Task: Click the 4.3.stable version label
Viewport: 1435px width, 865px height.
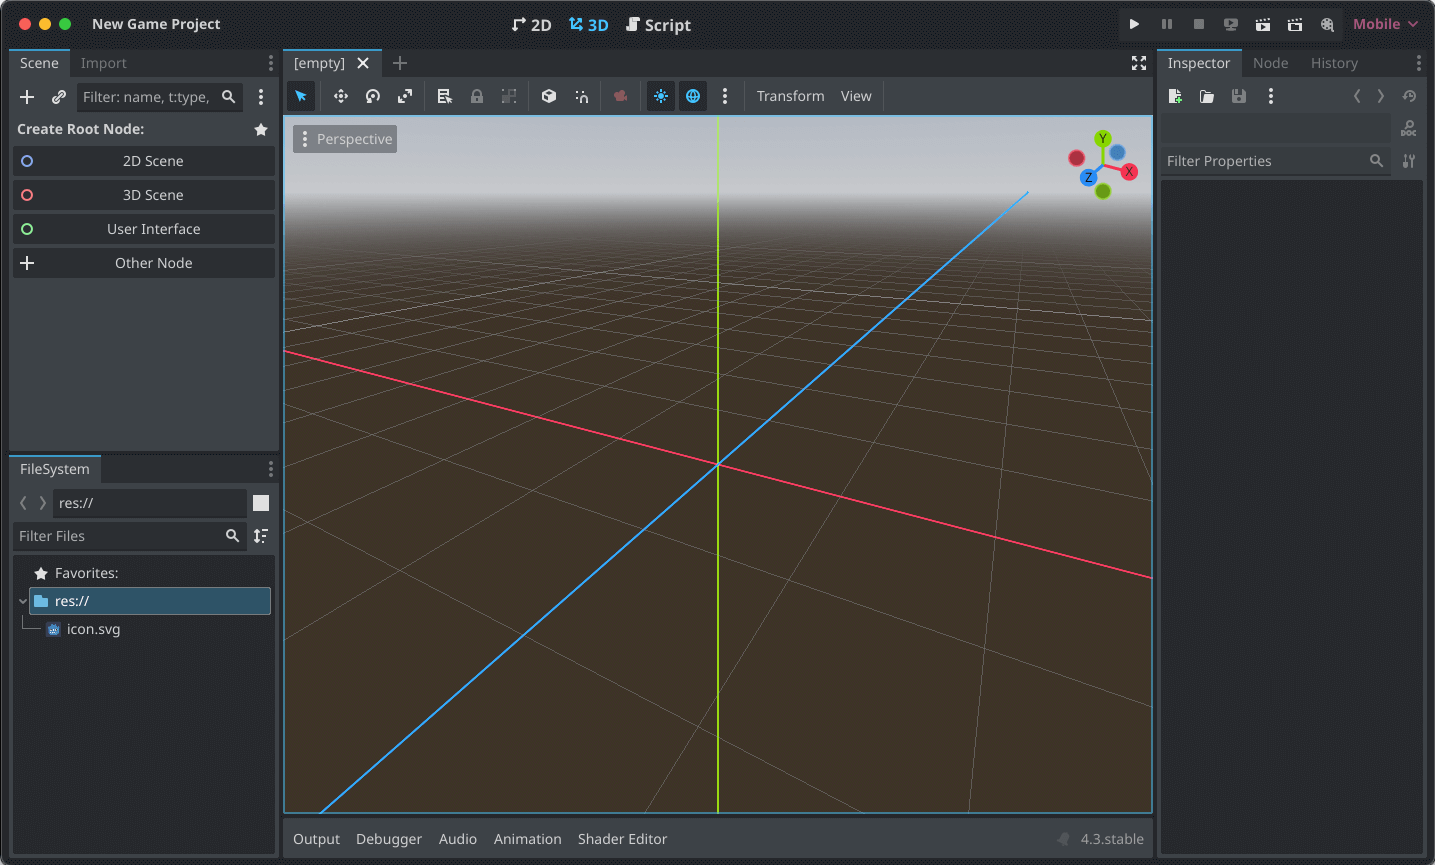Action: (x=1112, y=839)
